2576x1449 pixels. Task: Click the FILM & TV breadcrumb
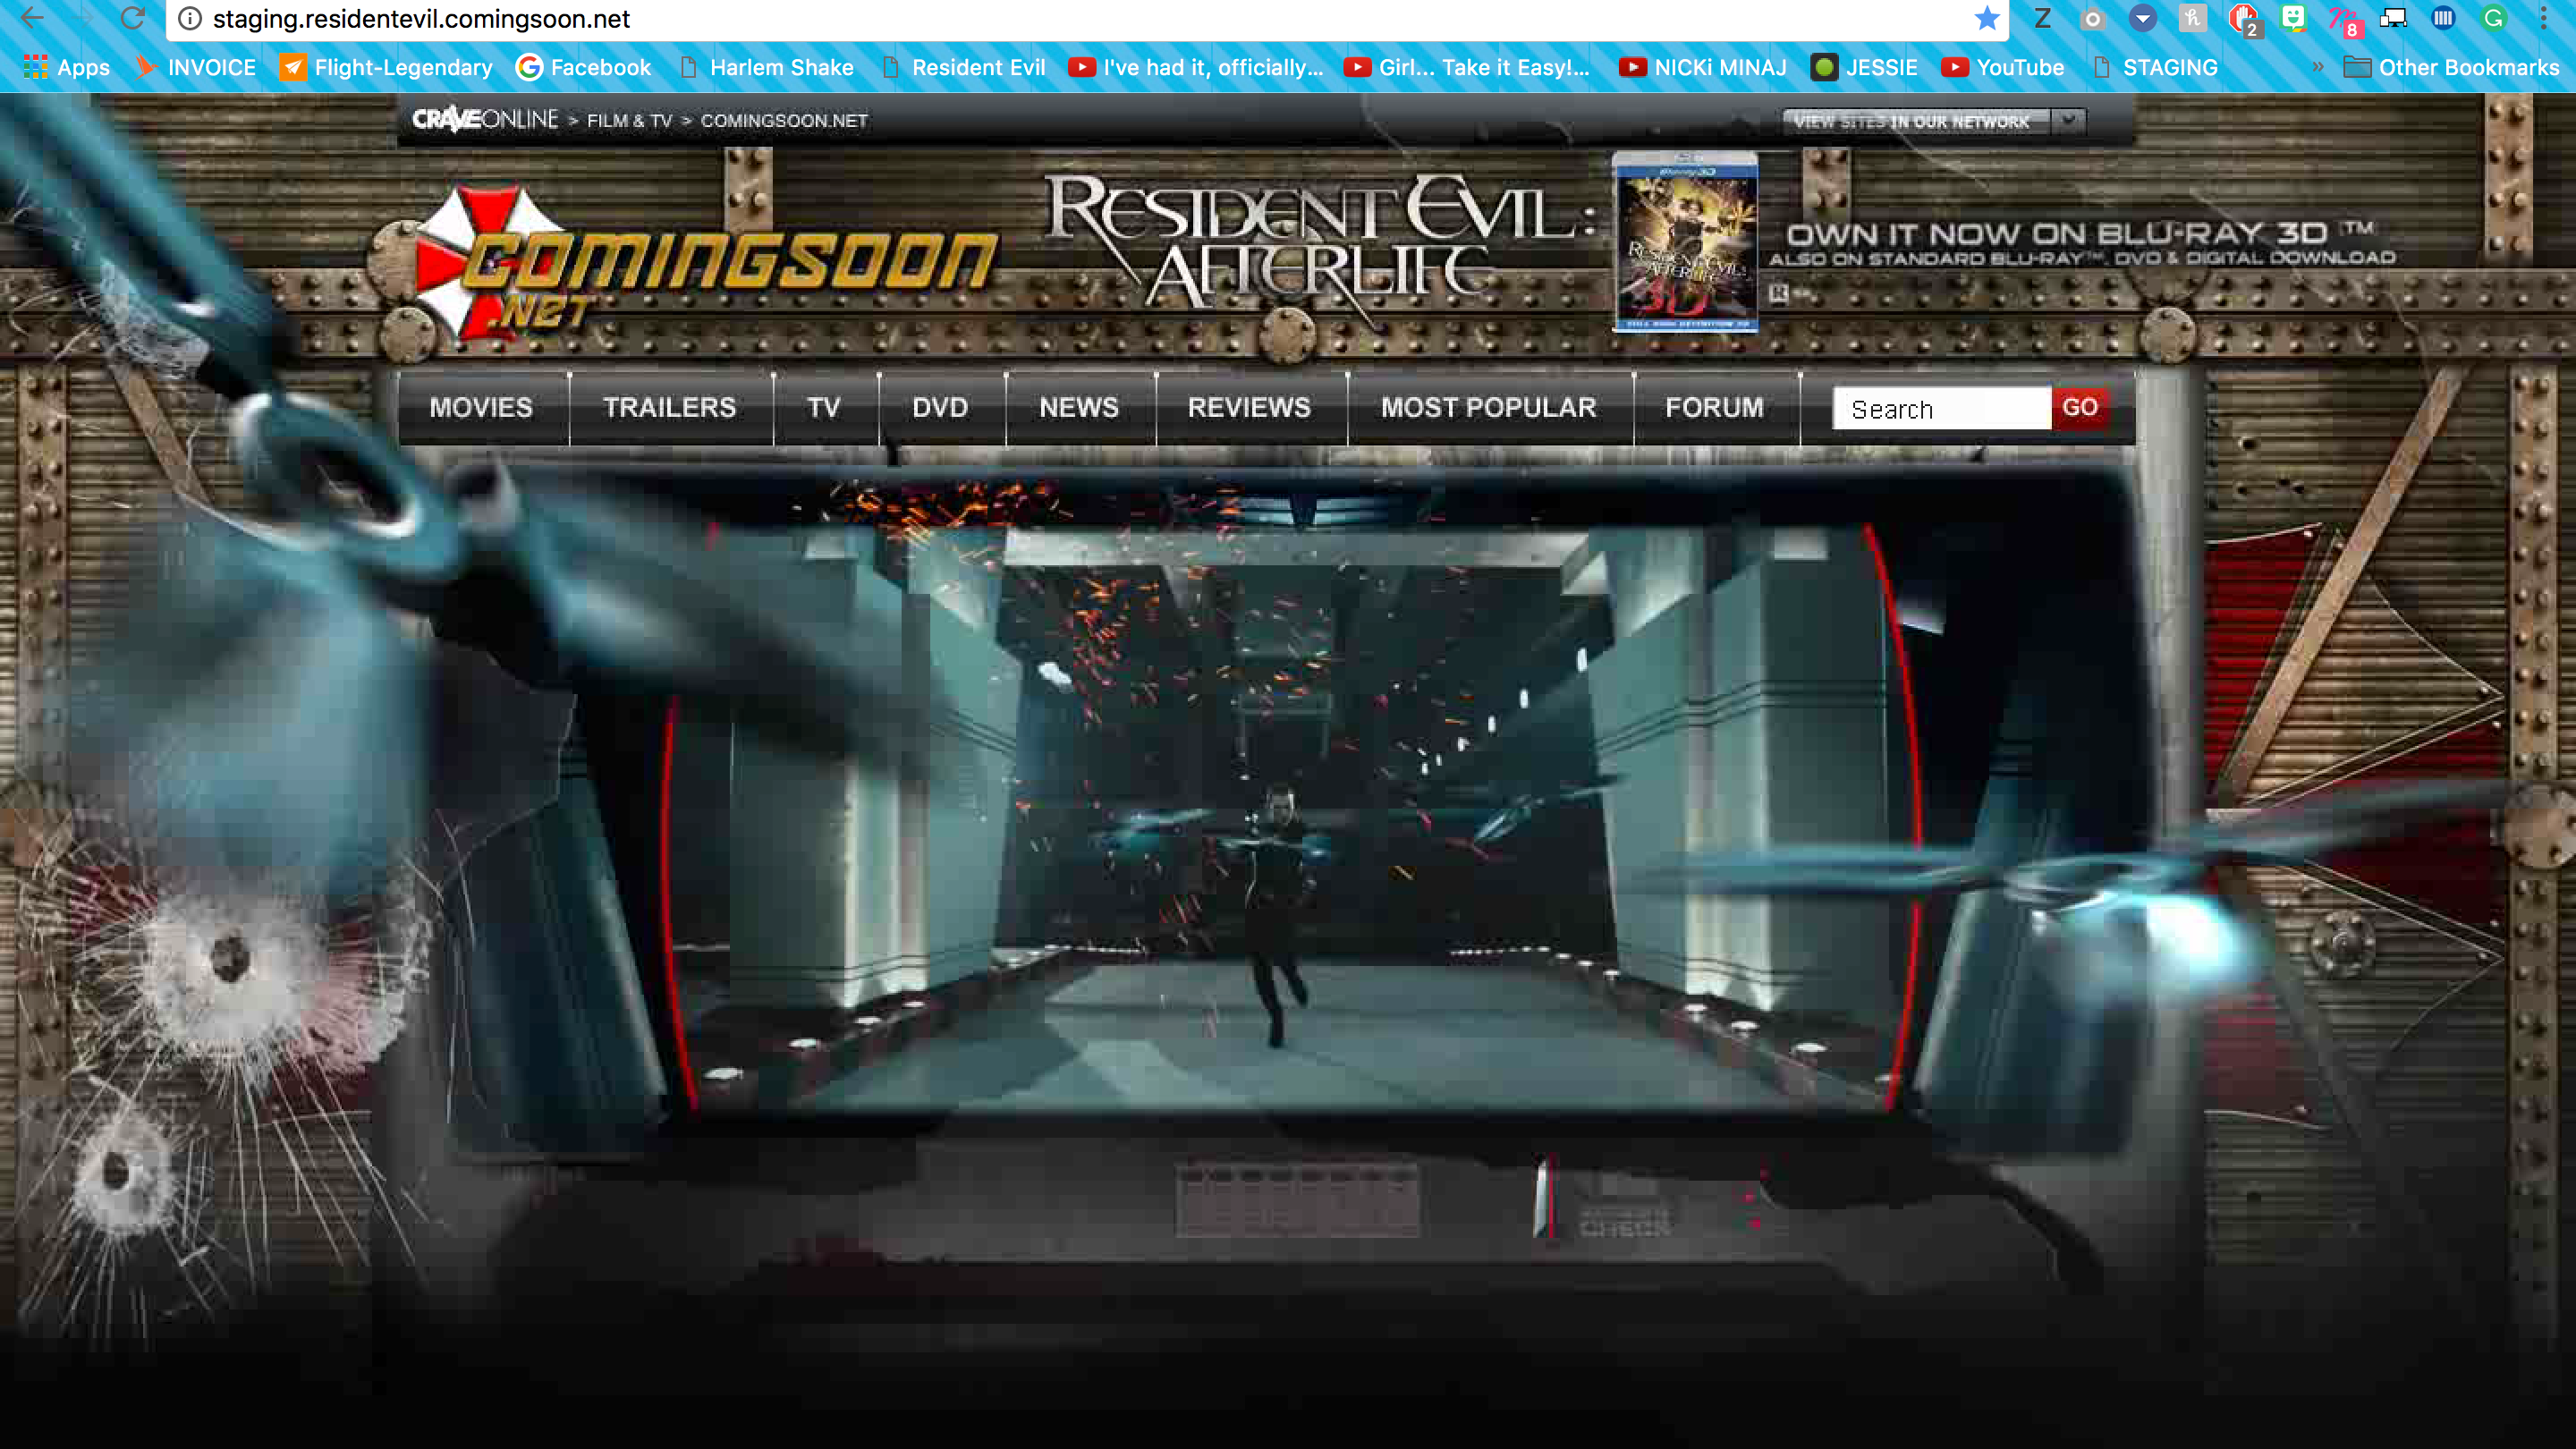(x=629, y=120)
